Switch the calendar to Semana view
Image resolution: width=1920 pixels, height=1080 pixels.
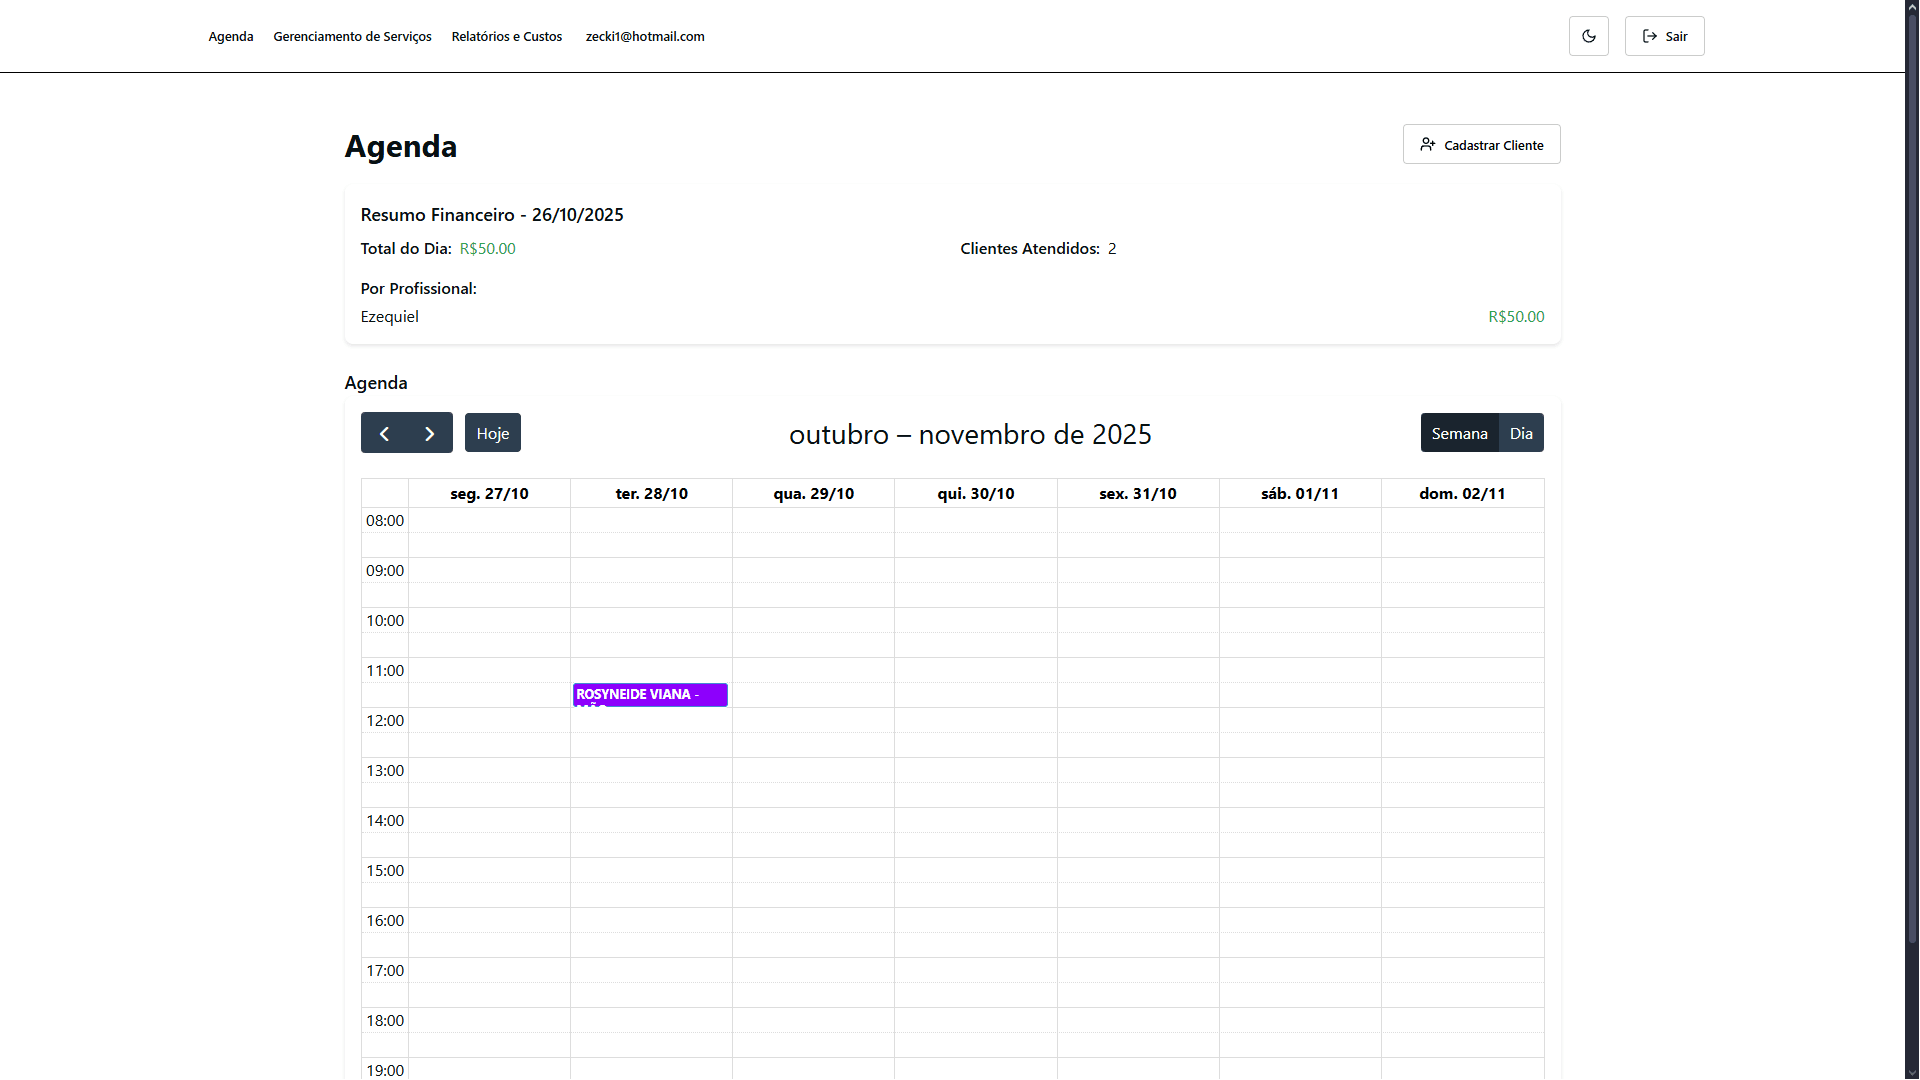coord(1459,433)
